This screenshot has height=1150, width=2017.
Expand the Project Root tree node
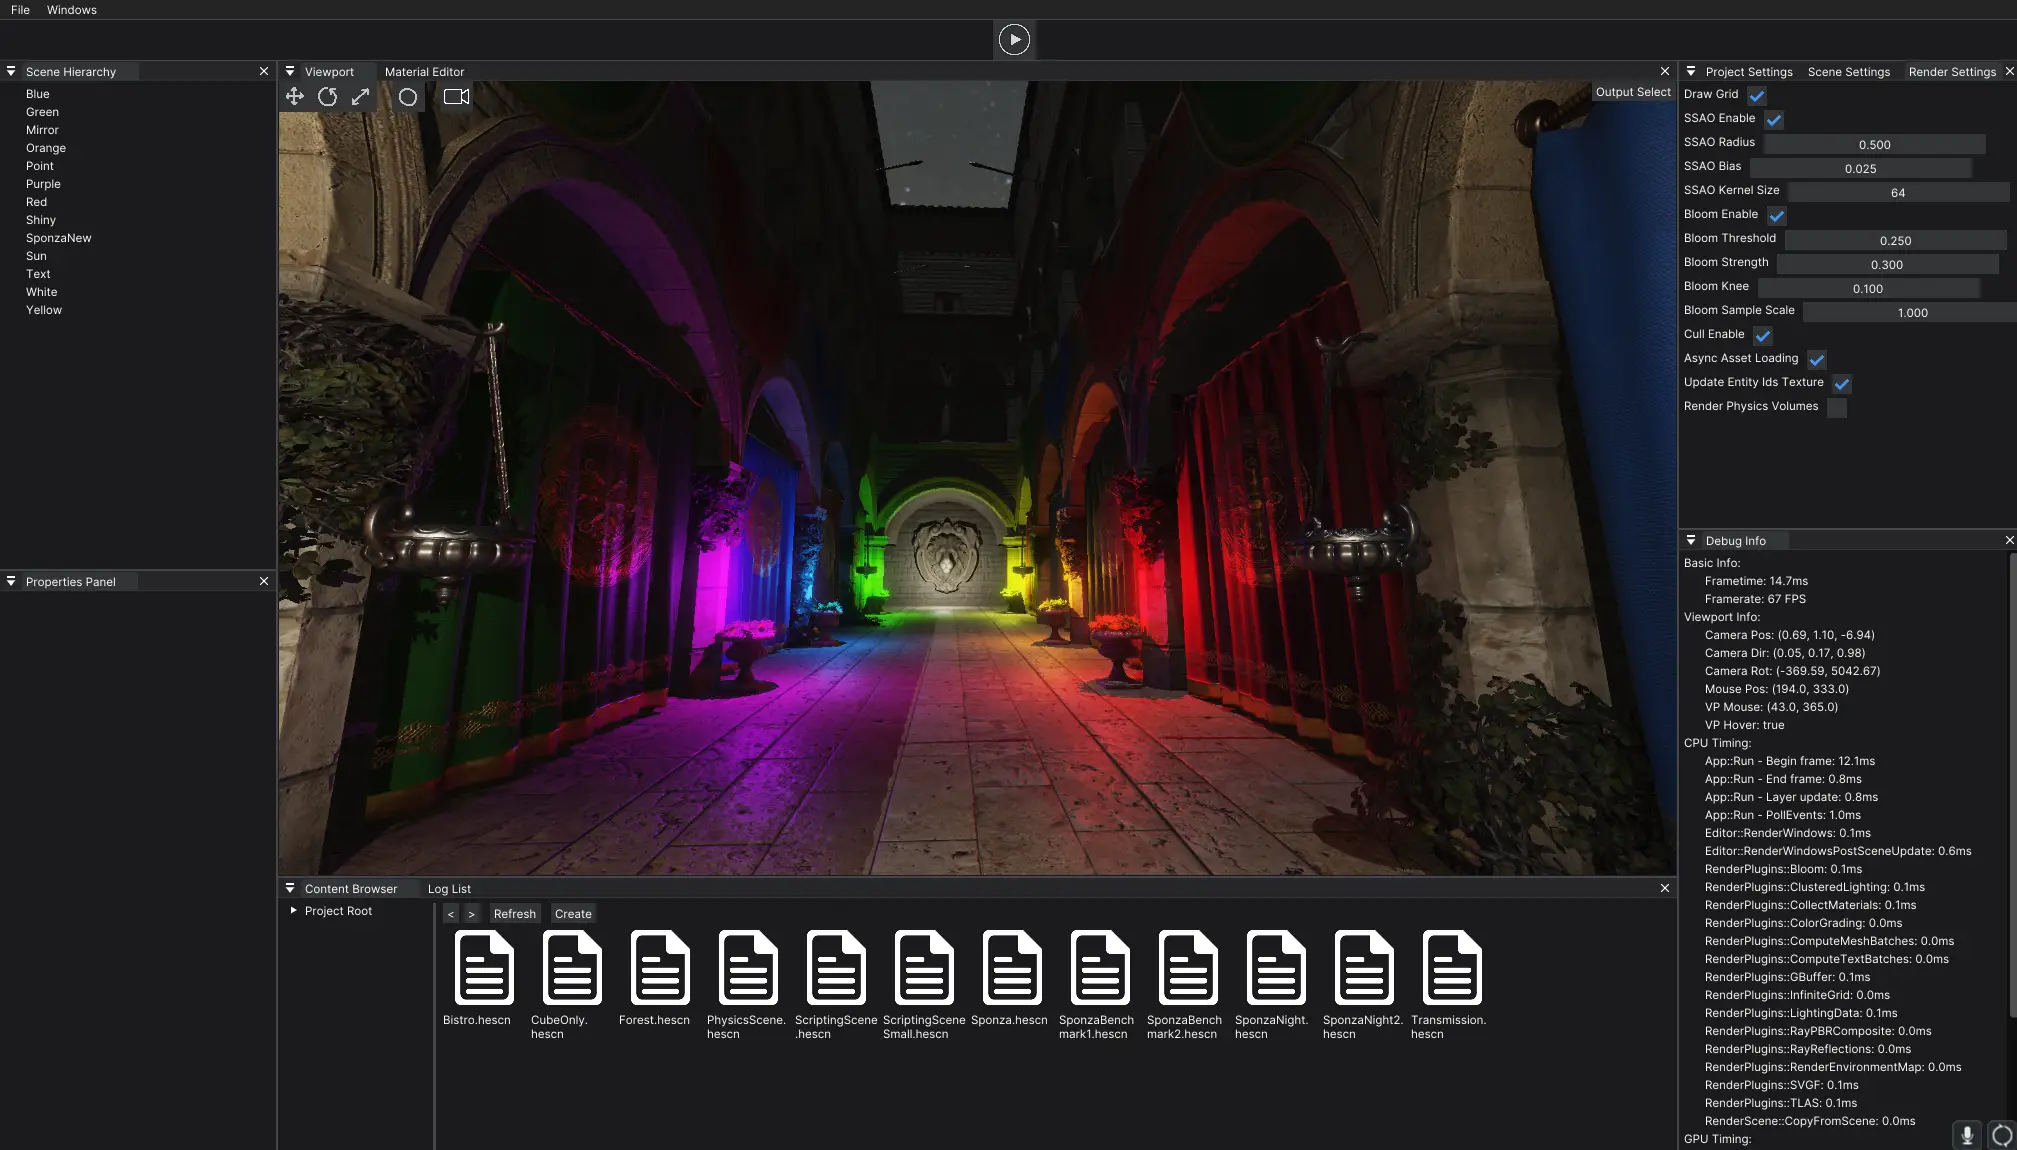click(293, 911)
